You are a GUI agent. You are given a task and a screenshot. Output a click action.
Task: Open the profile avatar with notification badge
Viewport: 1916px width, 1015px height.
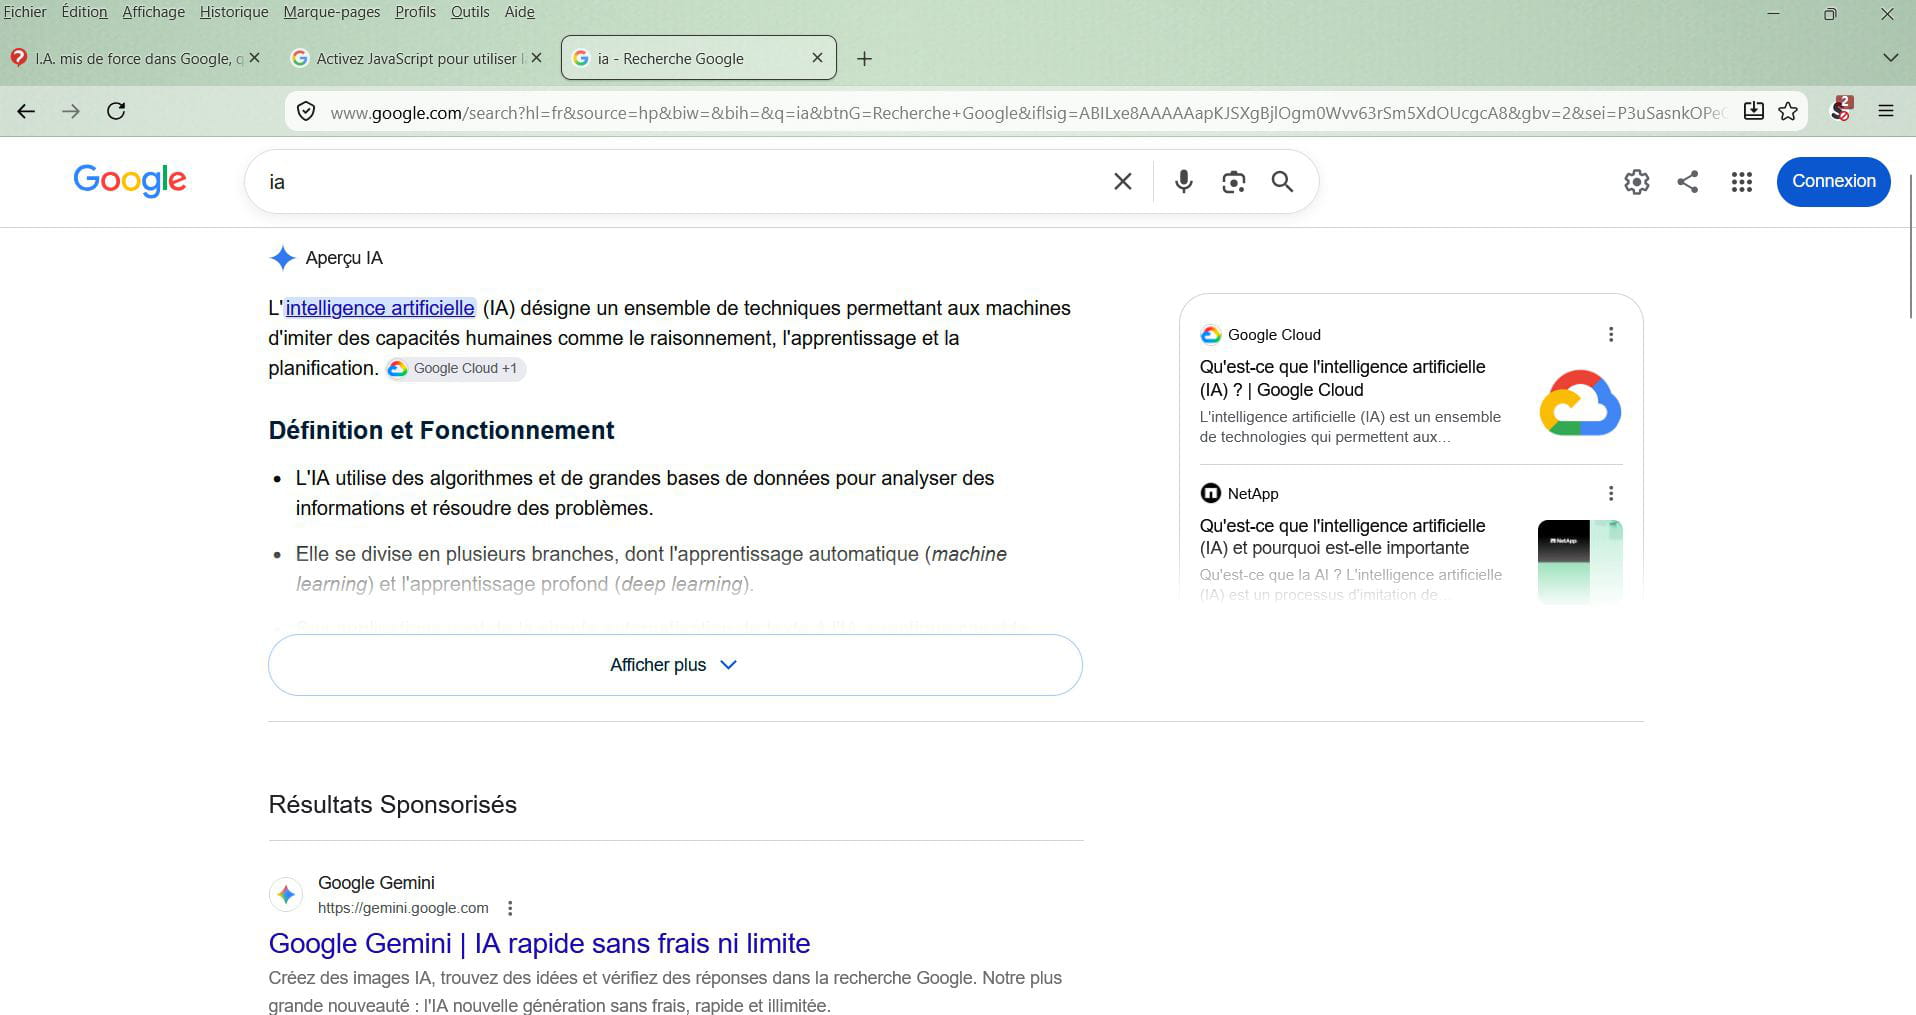pyautogui.click(x=1841, y=110)
